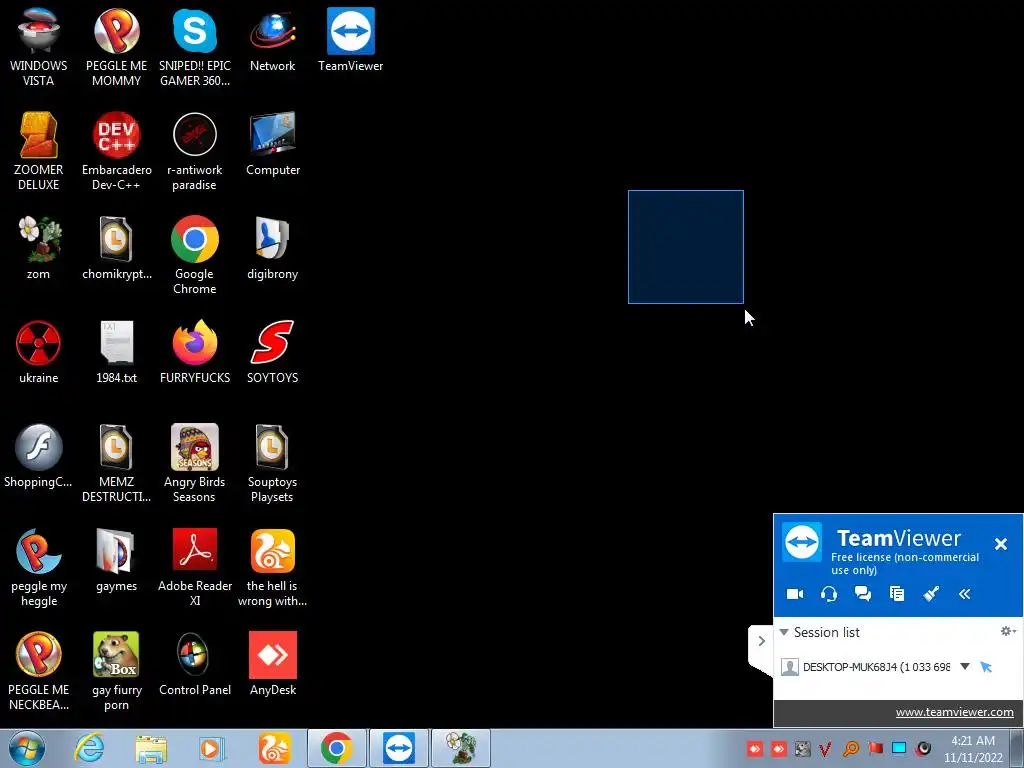Open the Windows Start menu
Viewport: 1024px width, 768px height.
27,748
